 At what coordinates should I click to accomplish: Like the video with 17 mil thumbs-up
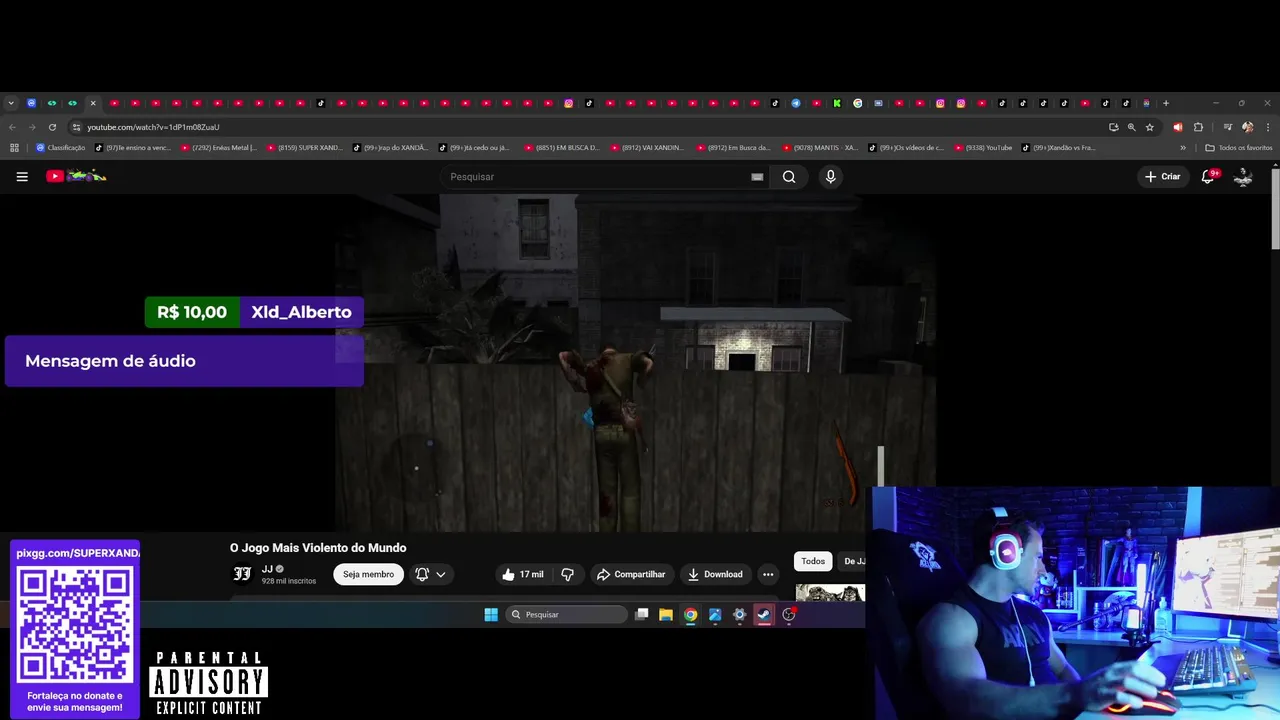(523, 574)
